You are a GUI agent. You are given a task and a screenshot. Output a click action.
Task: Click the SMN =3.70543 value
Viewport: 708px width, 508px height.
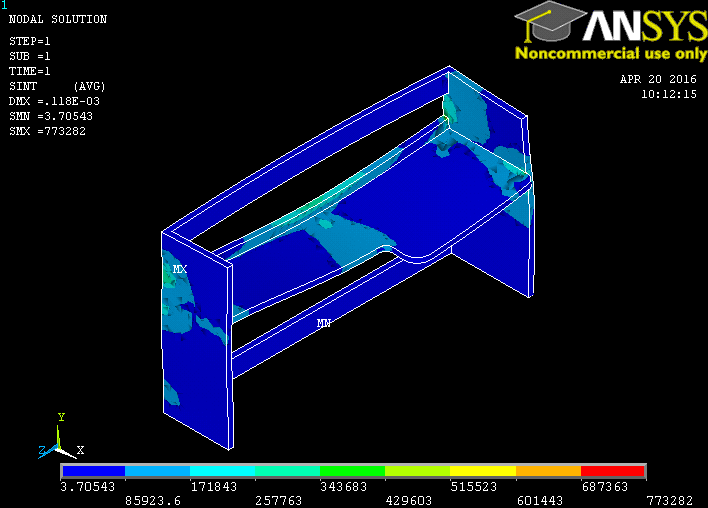(51, 116)
